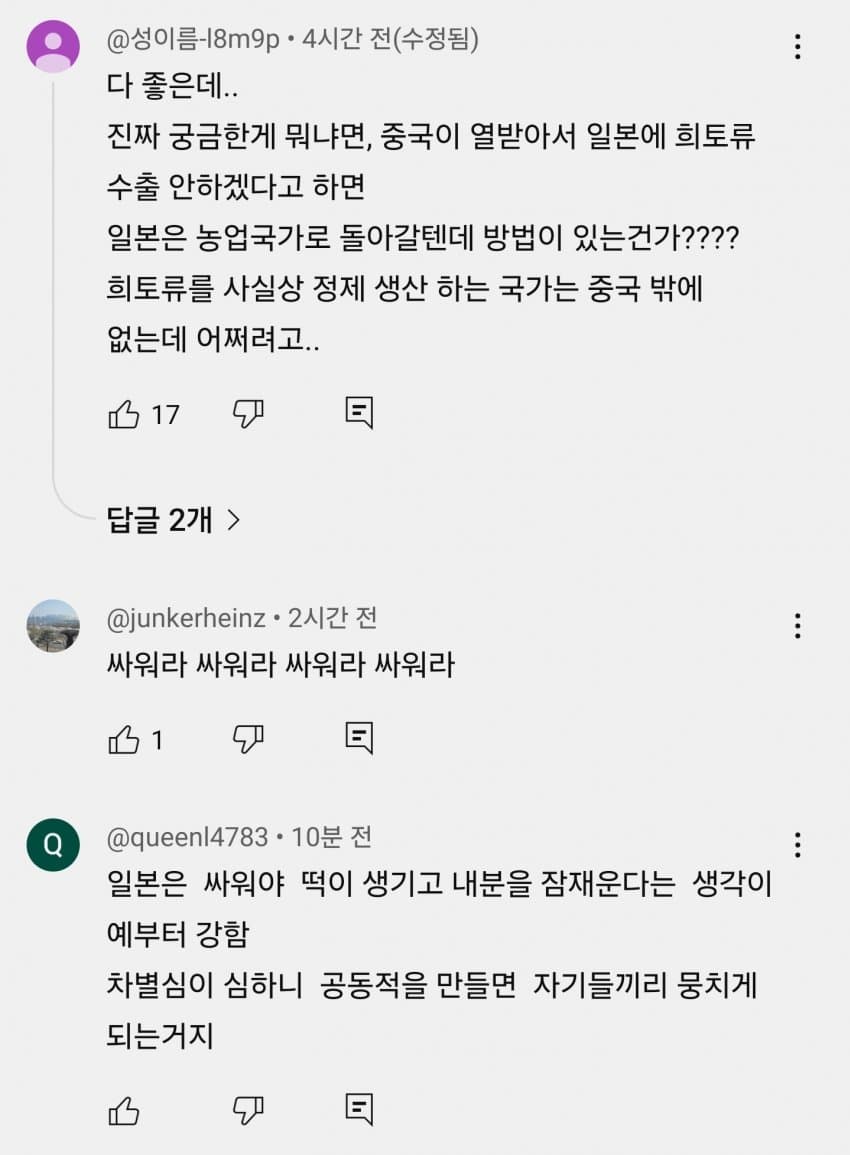Like the @queenl4783 comment
The width and height of the screenshot is (850, 1155).
pos(124,1110)
